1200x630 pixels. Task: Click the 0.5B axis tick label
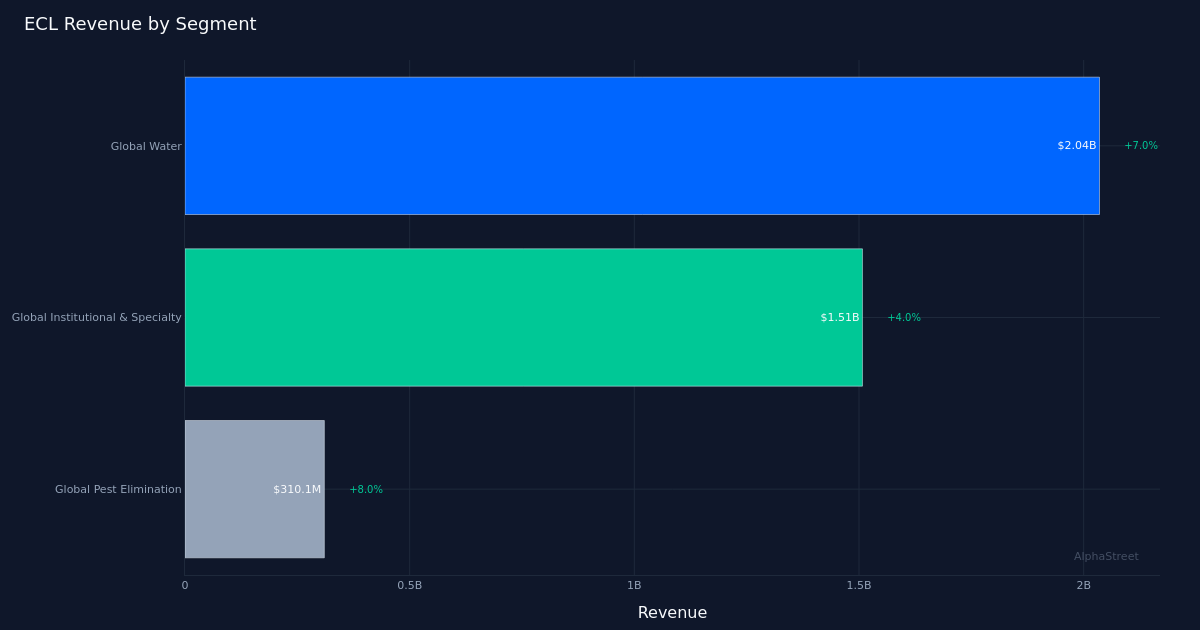tap(409, 586)
